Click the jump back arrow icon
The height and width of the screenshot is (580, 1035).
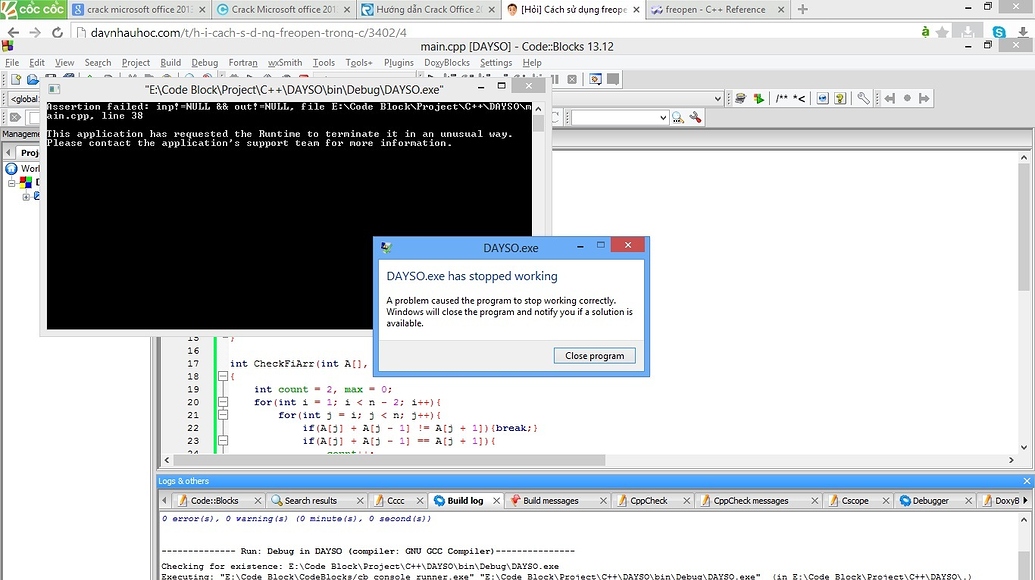point(890,98)
